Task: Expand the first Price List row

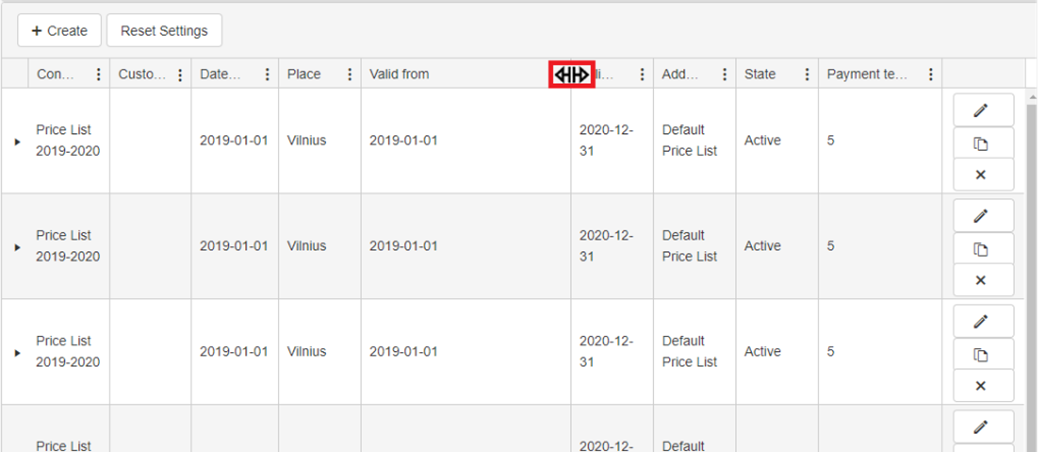Action: [x=17, y=142]
